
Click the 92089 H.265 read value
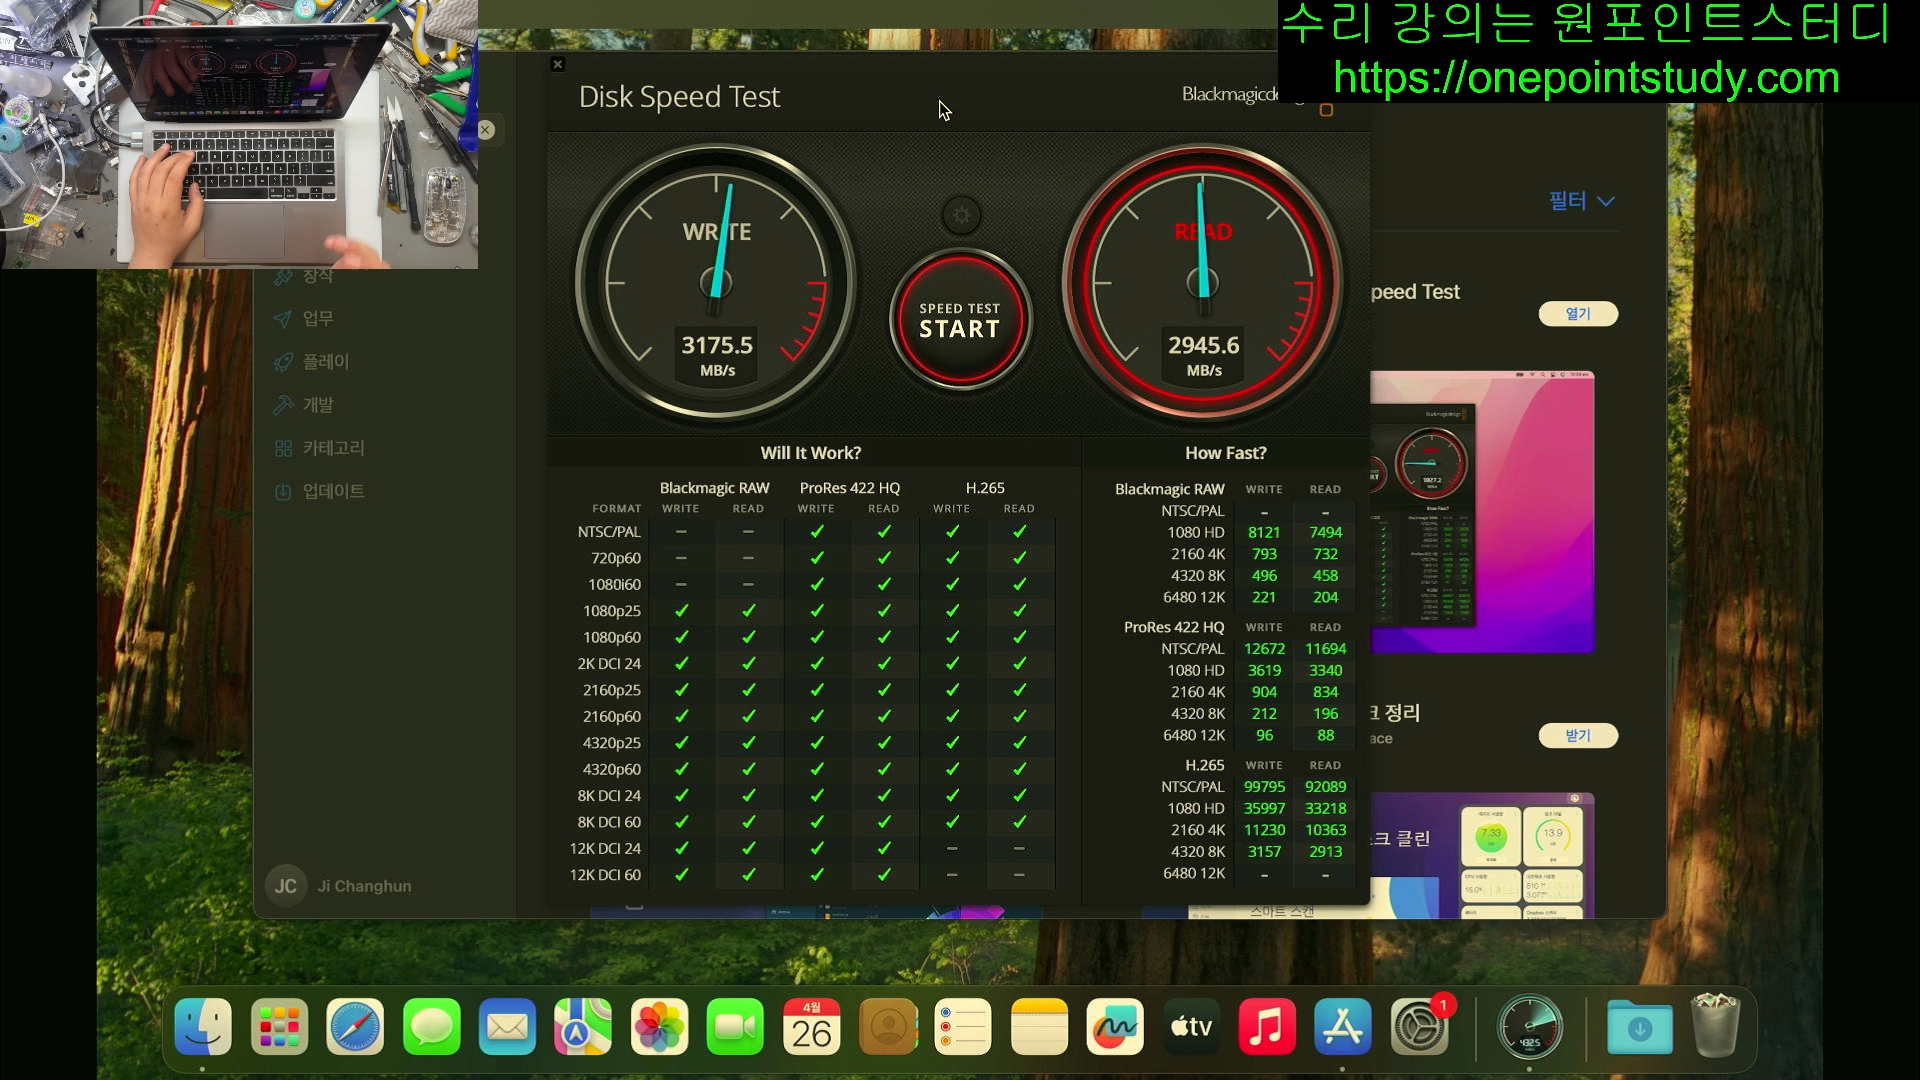(x=1326, y=787)
